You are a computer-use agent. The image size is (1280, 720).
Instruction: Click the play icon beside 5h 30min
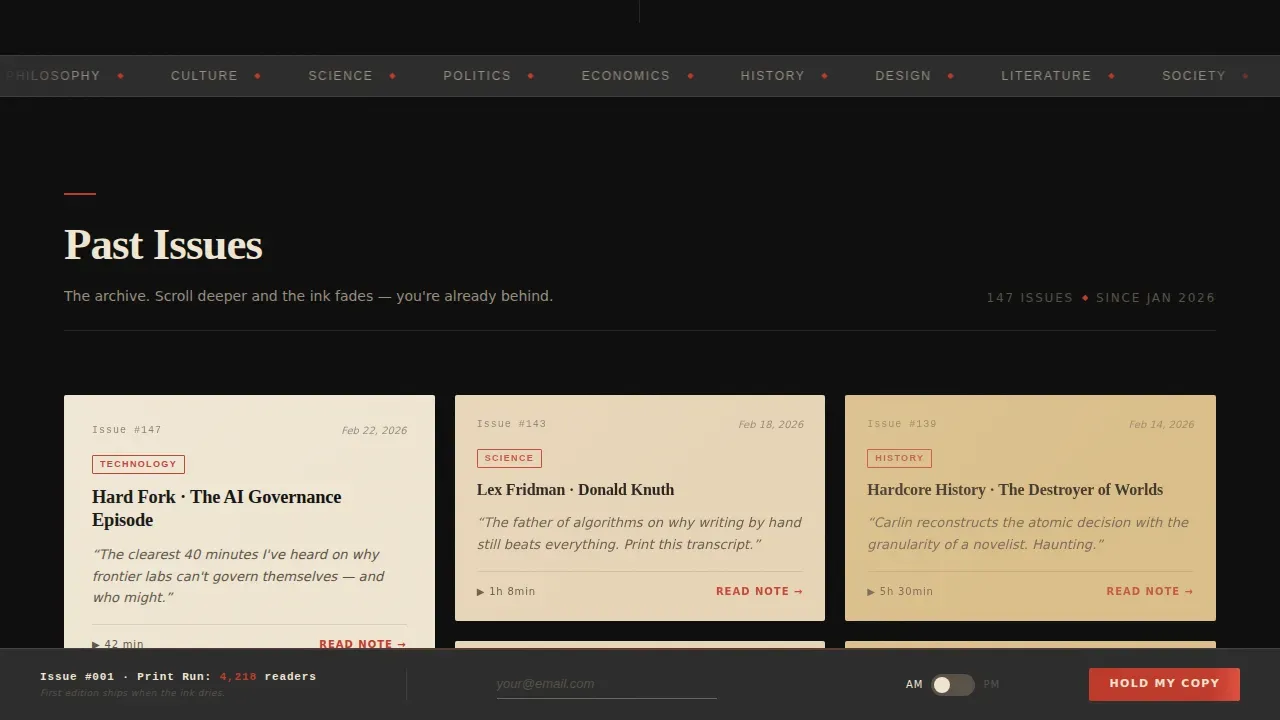click(x=871, y=592)
